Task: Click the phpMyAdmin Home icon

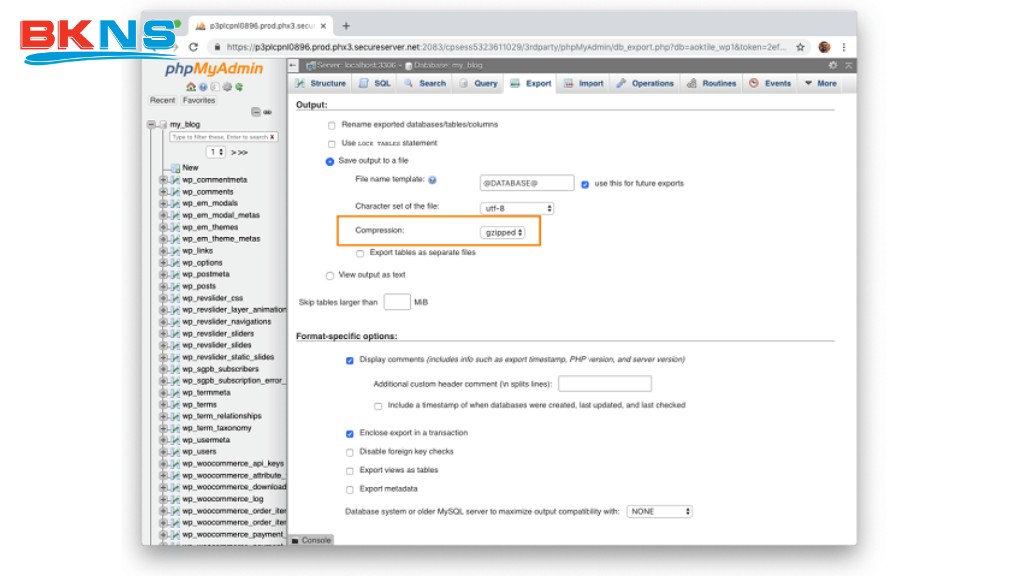Action: coord(190,87)
